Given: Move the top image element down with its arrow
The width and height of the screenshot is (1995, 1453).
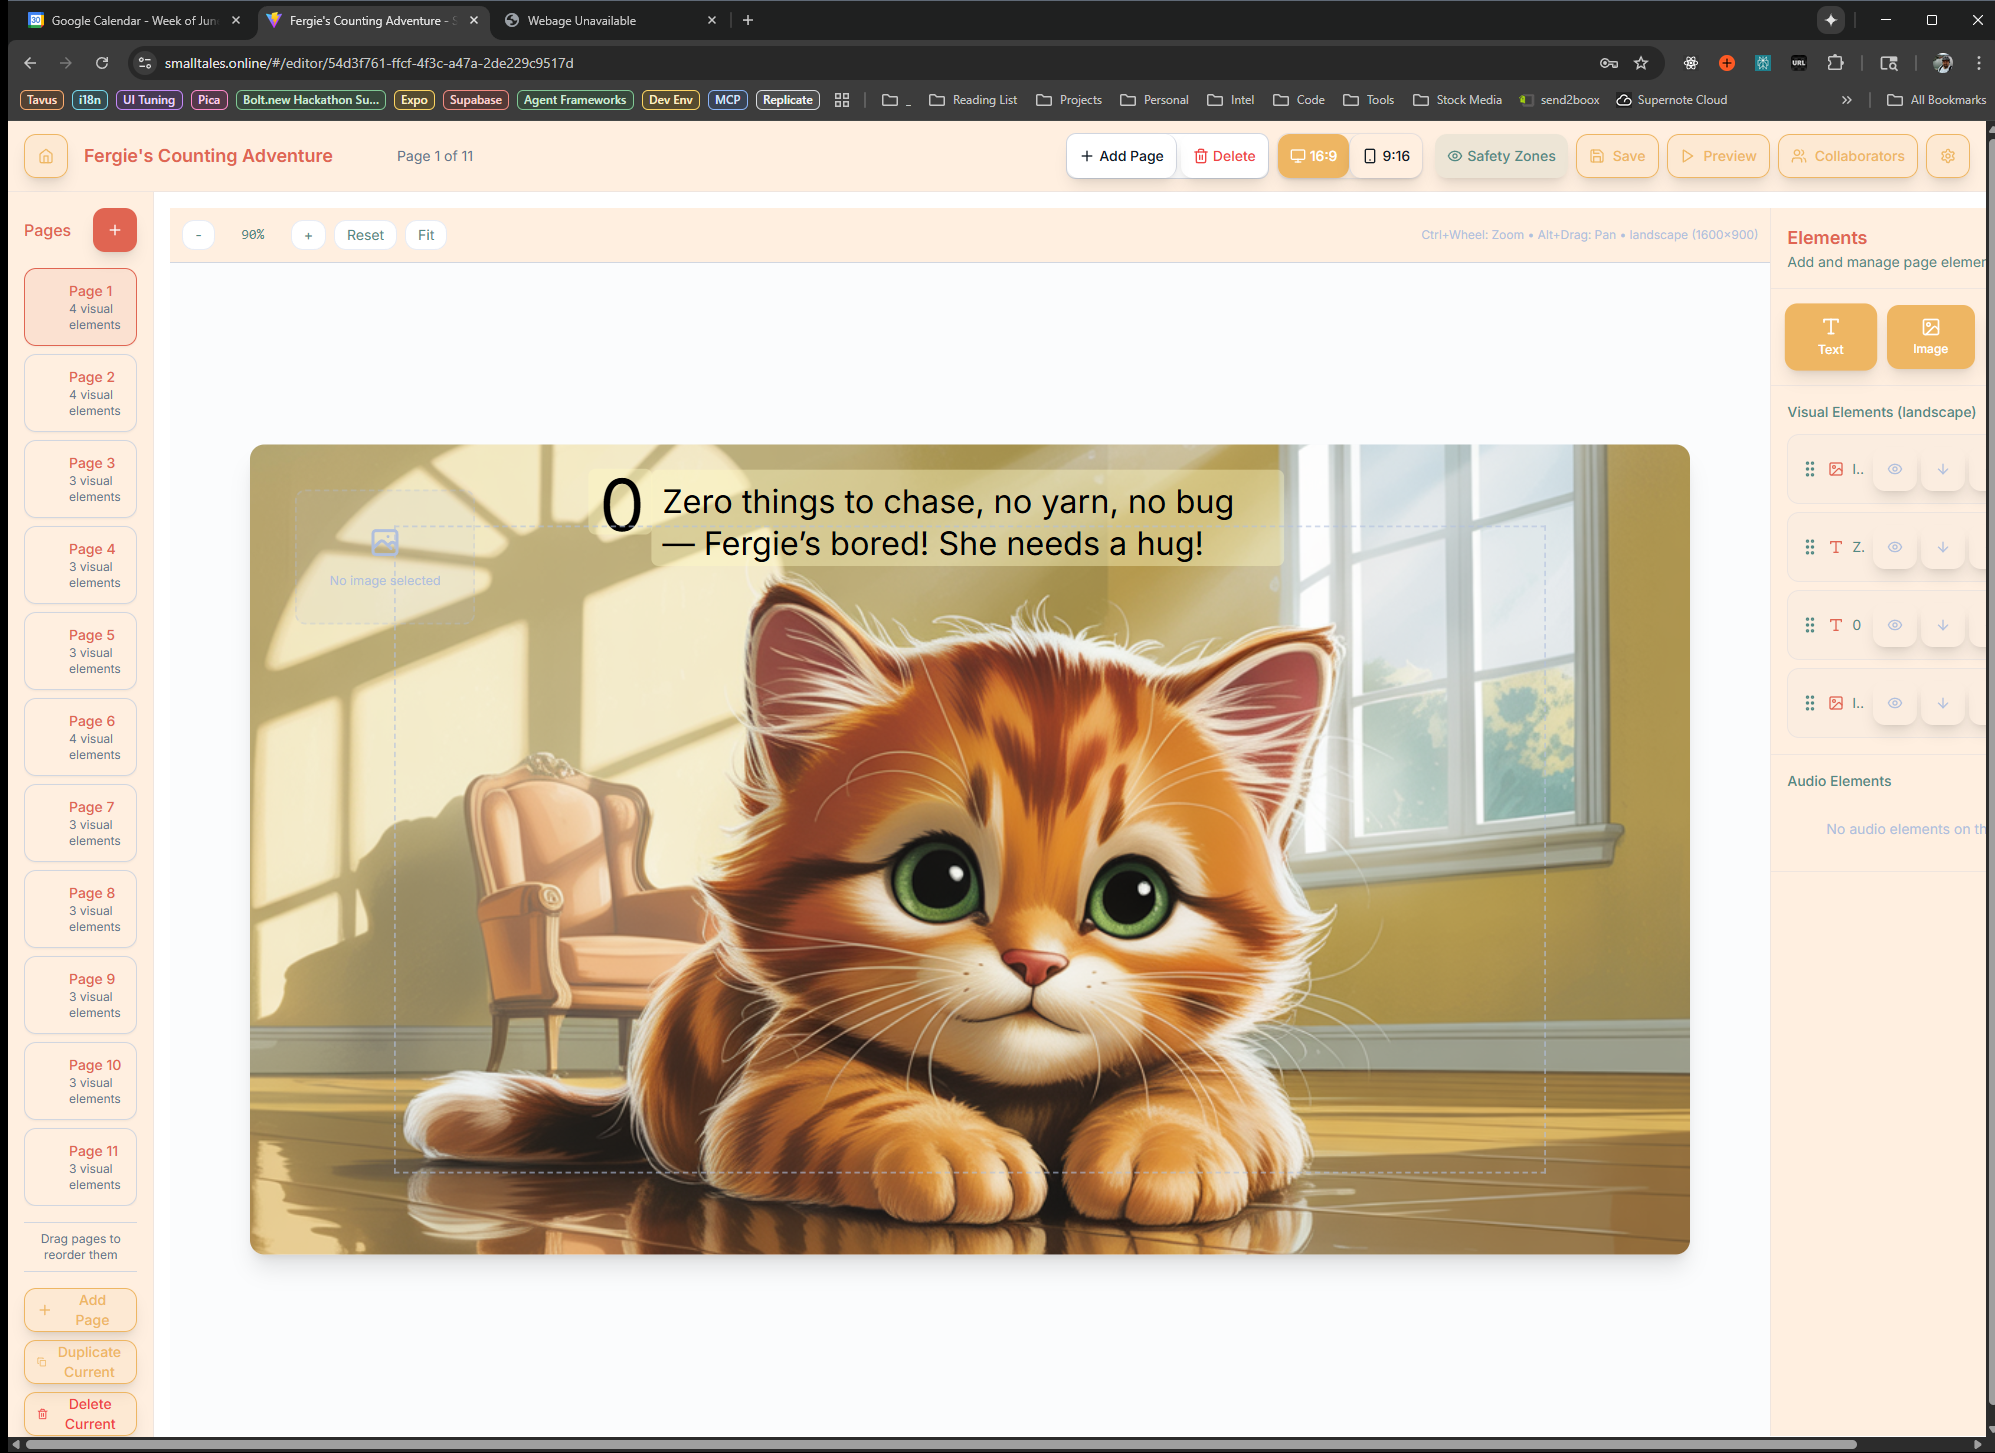Looking at the screenshot, I should [1942, 469].
